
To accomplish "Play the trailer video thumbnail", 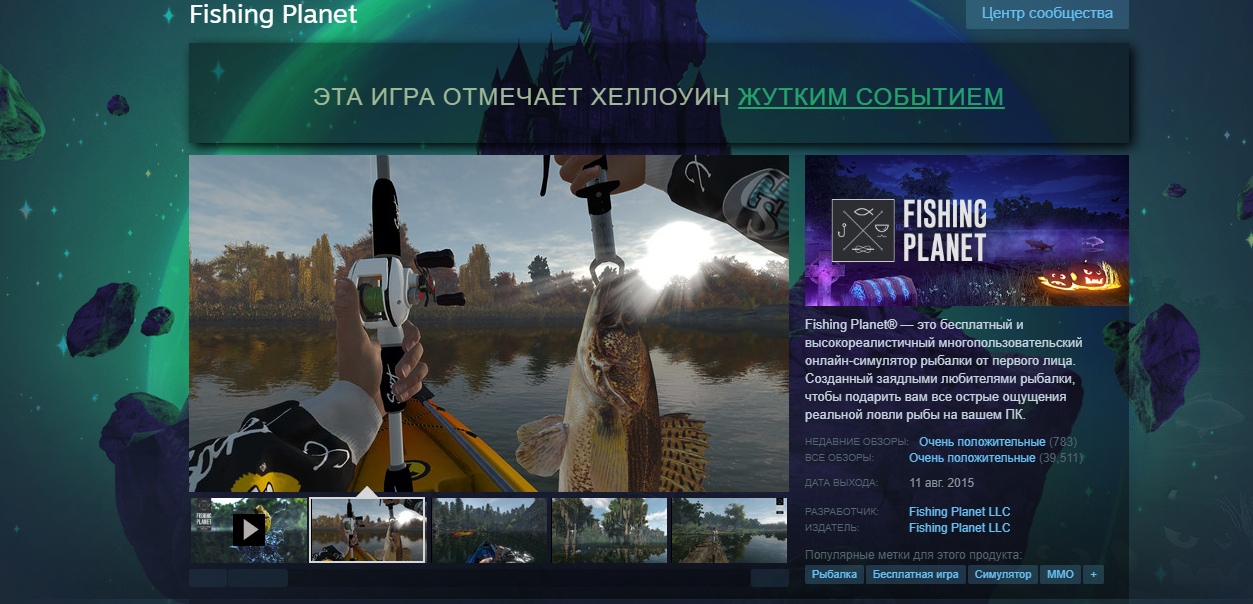I will pyautogui.click(x=249, y=530).
